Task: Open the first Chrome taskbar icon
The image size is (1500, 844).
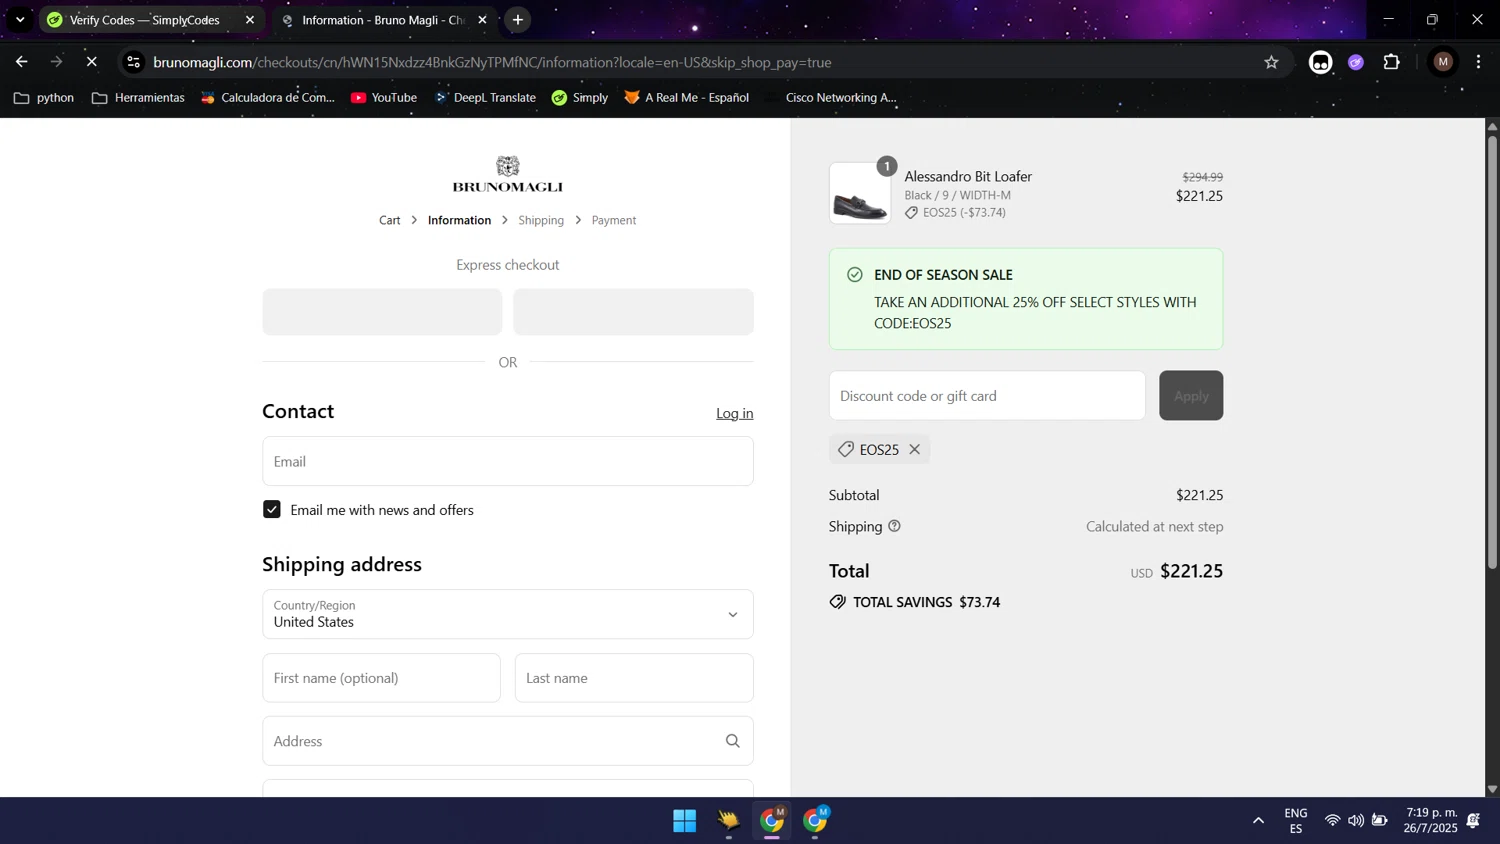Action: coord(773,821)
